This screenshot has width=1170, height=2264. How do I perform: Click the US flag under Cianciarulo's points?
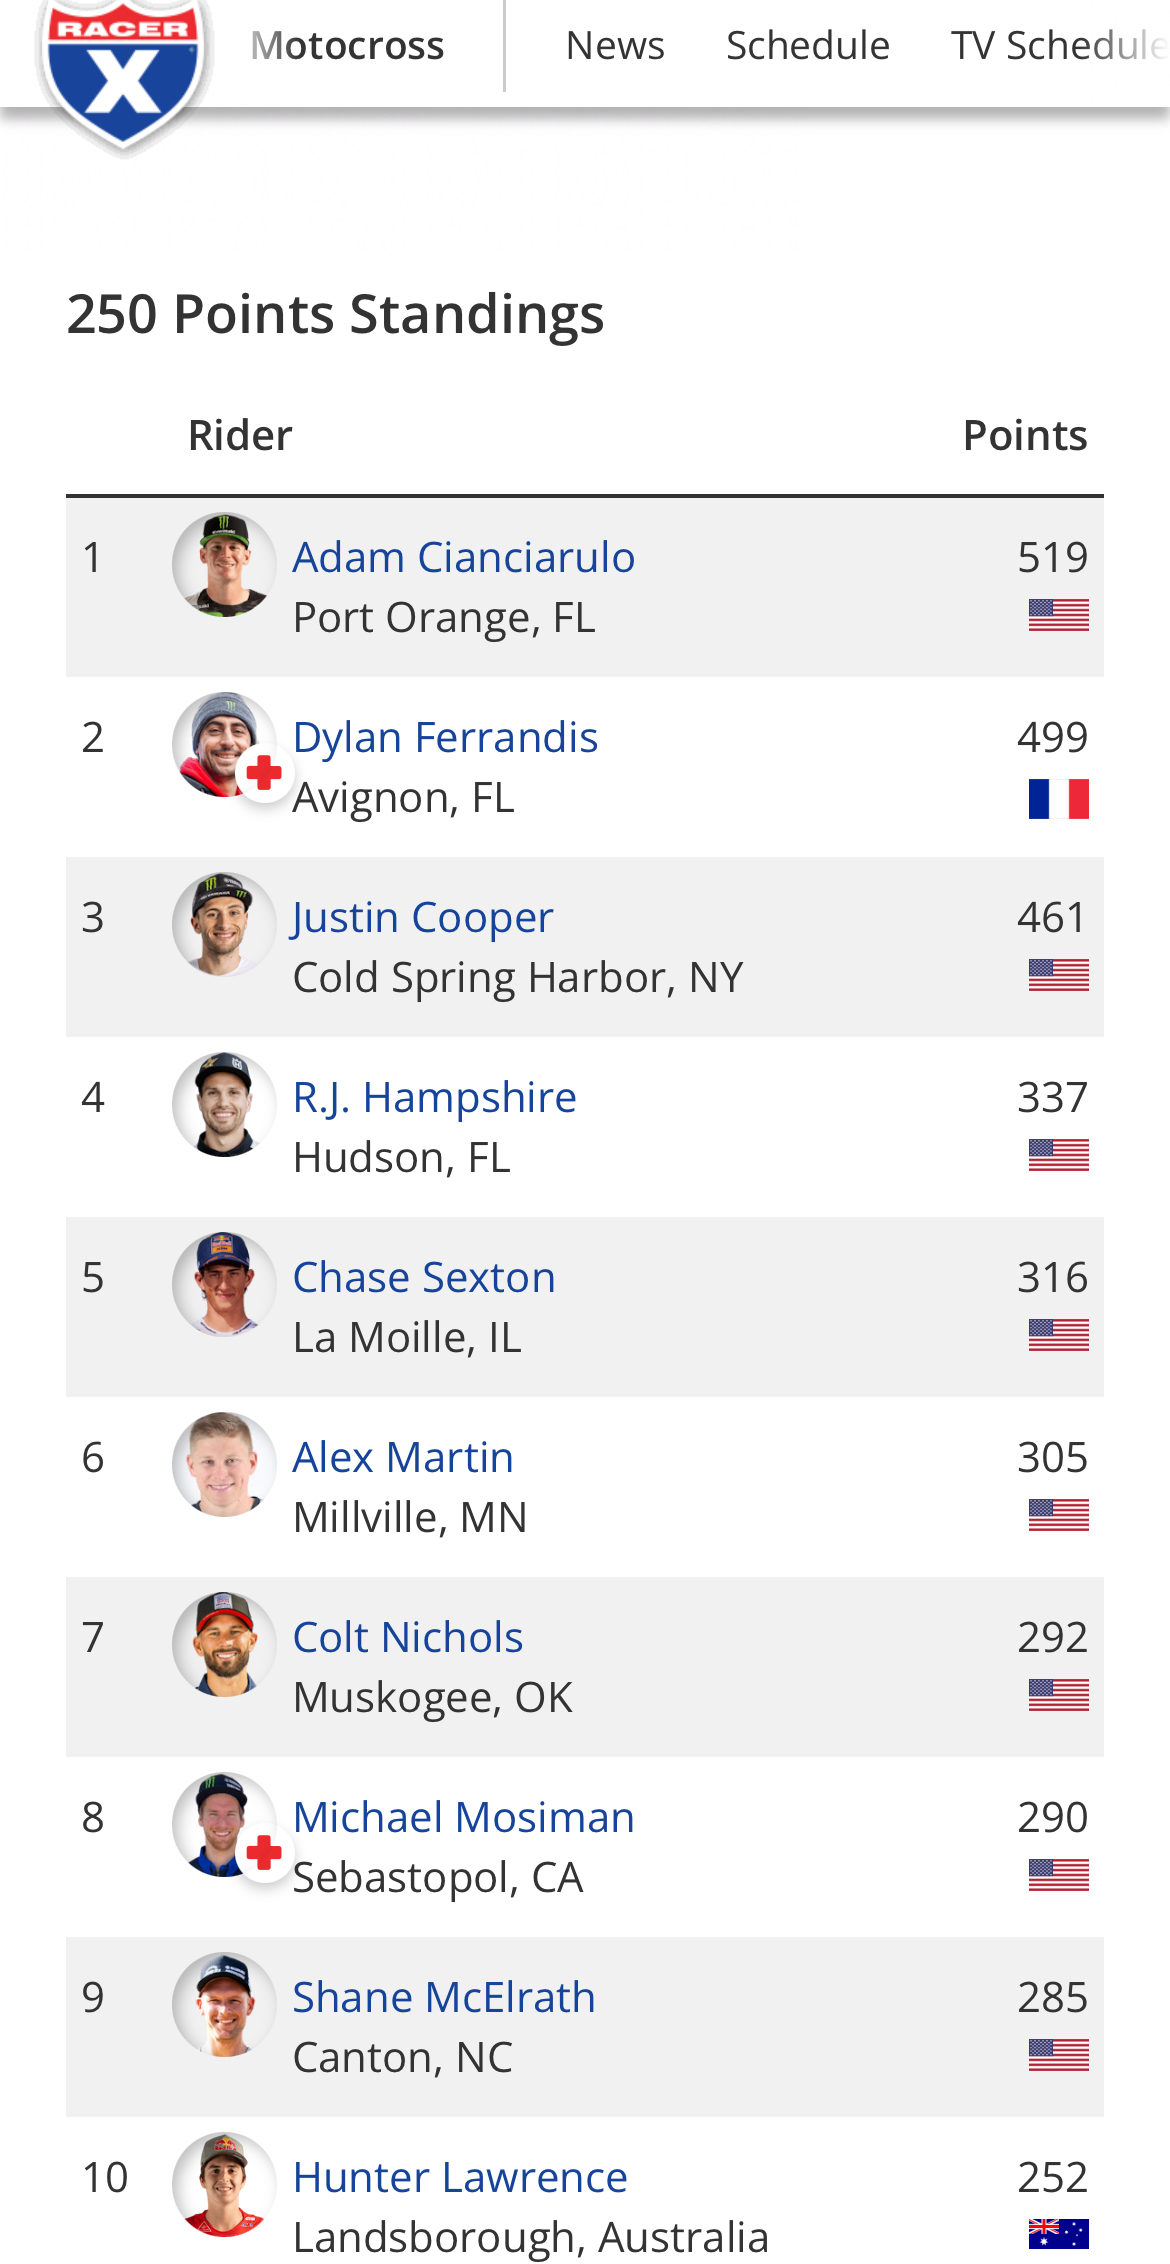[1058, 615]
